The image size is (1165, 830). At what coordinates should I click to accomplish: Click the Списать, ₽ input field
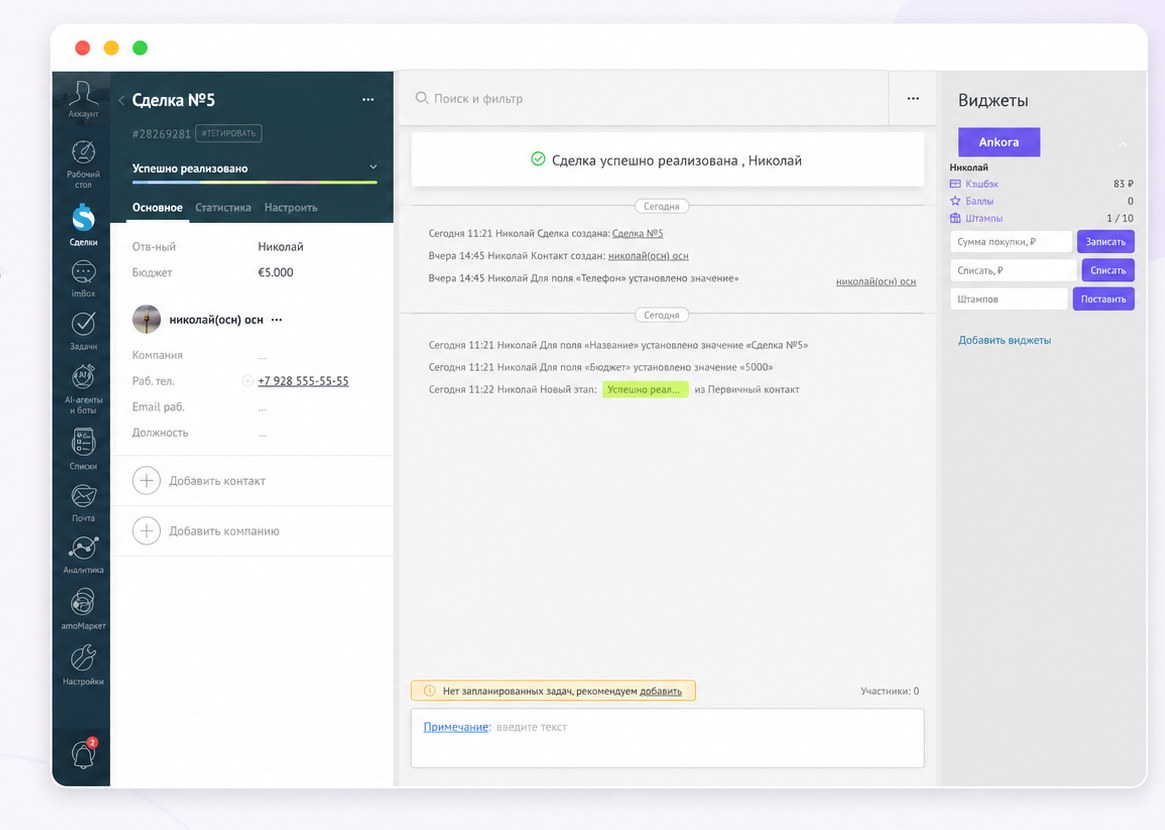click(x=1013, y=270)
